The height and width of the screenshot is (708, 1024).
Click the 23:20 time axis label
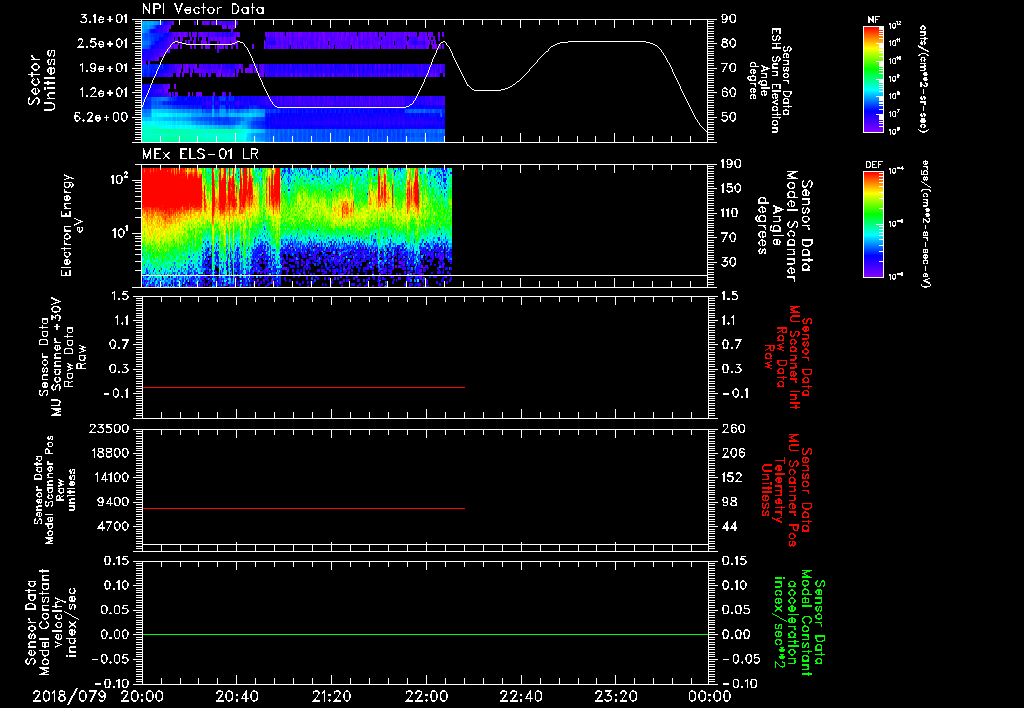coord(616,696)
